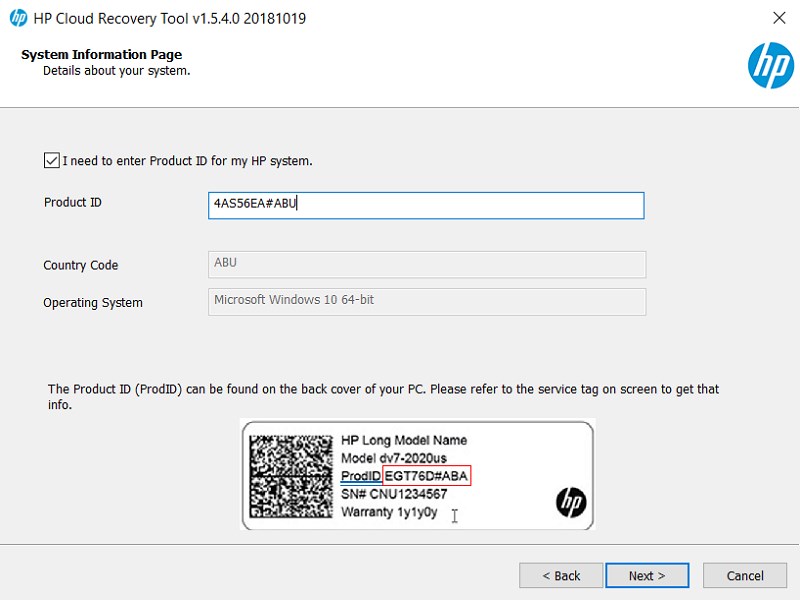The image size is (800, 600).
Task: Click the QR code on the service tag image
Action: pos(291,477)
